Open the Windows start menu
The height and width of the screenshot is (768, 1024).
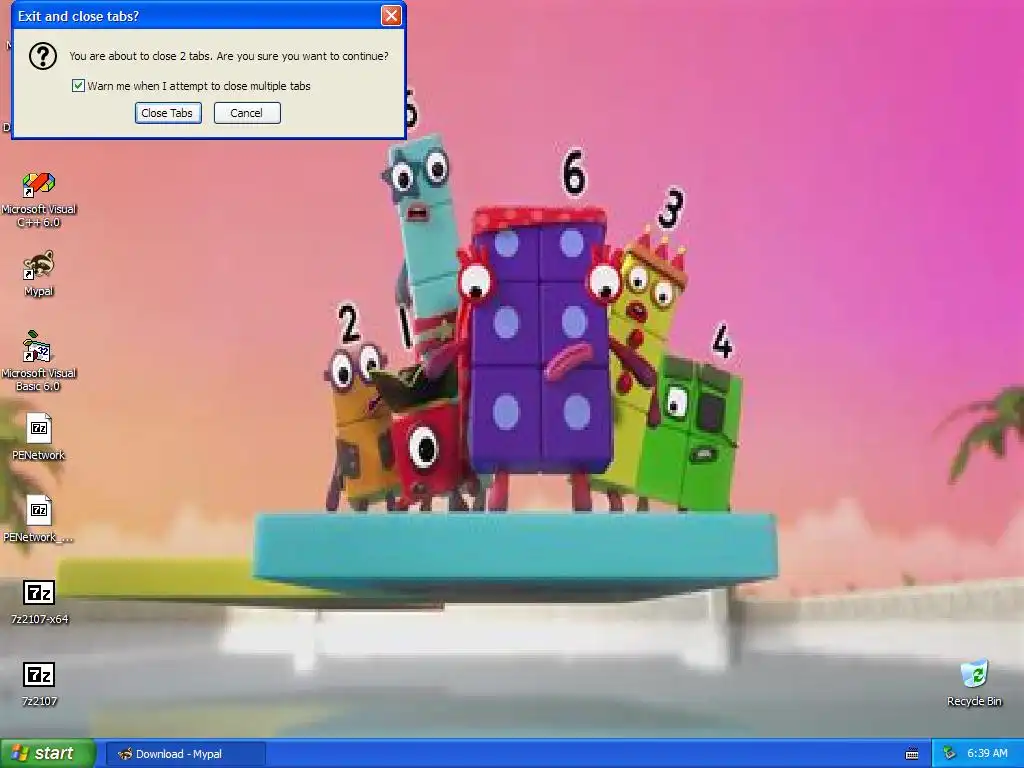coord(48,753)
